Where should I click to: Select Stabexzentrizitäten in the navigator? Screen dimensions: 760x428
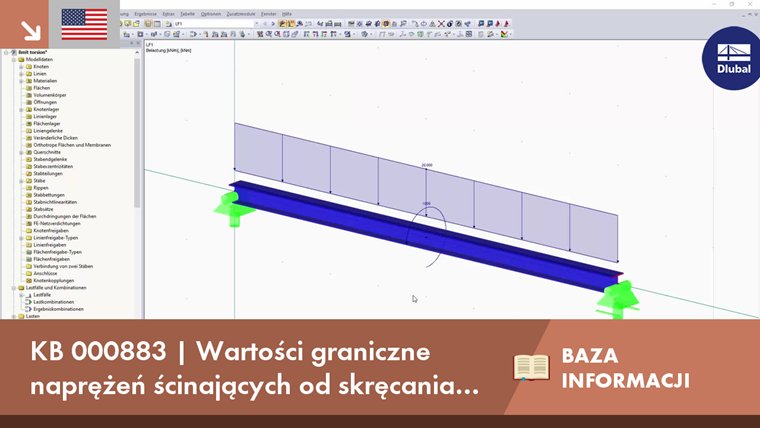point(53,166)
